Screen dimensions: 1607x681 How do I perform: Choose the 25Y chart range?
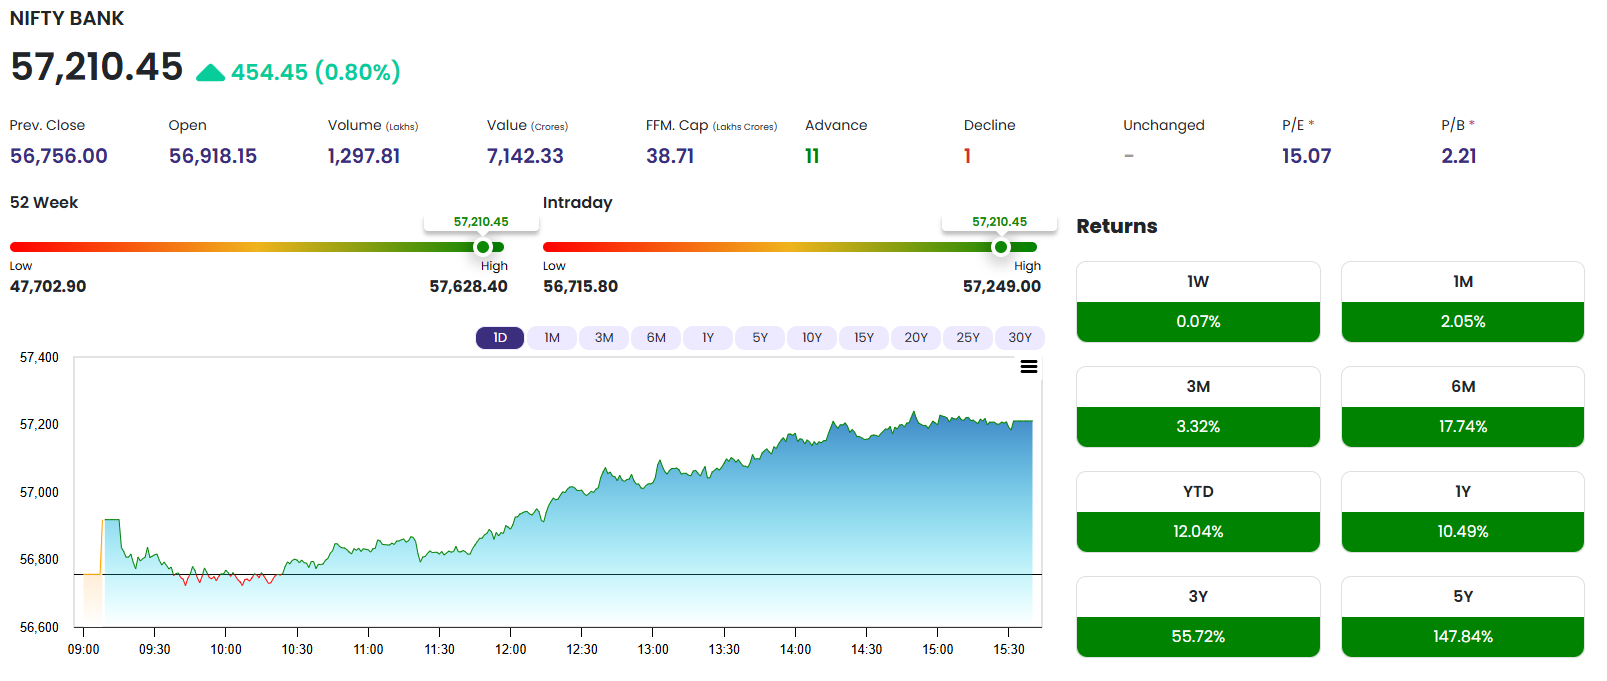click(968, 338)
